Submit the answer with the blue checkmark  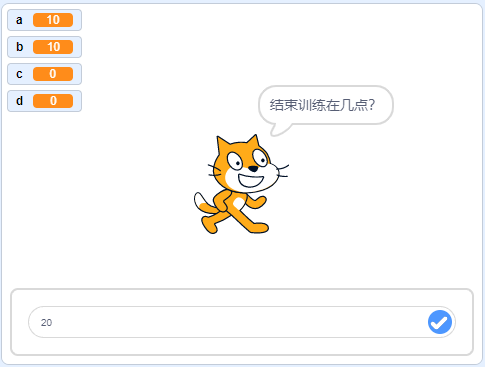click(x=440, y=322)
